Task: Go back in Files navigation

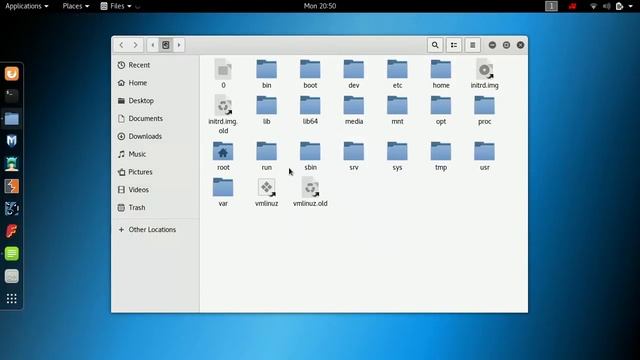Action: point(121,45)
